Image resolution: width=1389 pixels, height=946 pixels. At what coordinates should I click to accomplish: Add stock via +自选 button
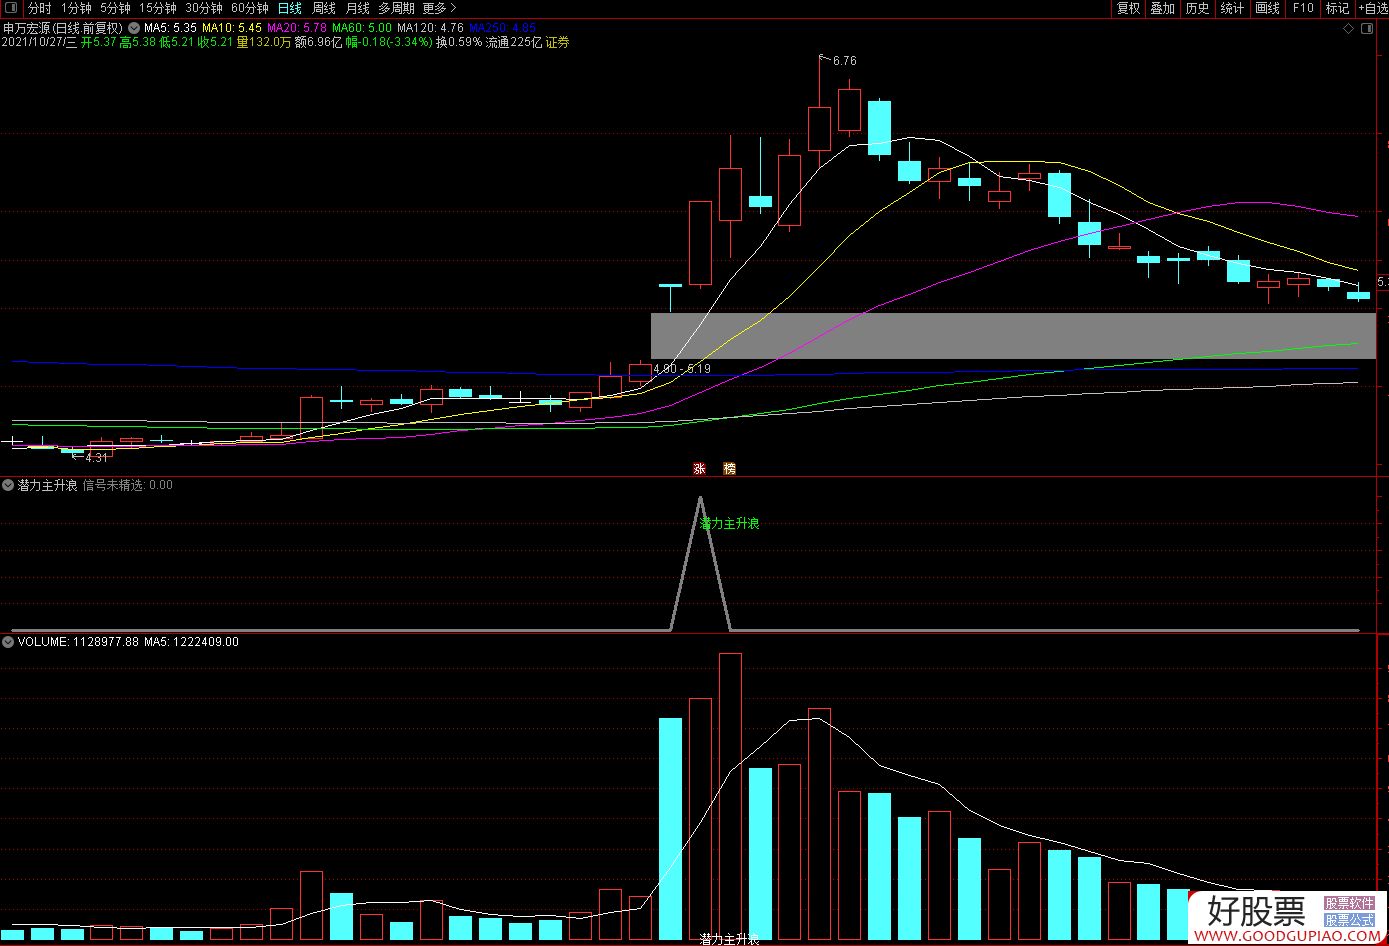[x=1371, y=8]
